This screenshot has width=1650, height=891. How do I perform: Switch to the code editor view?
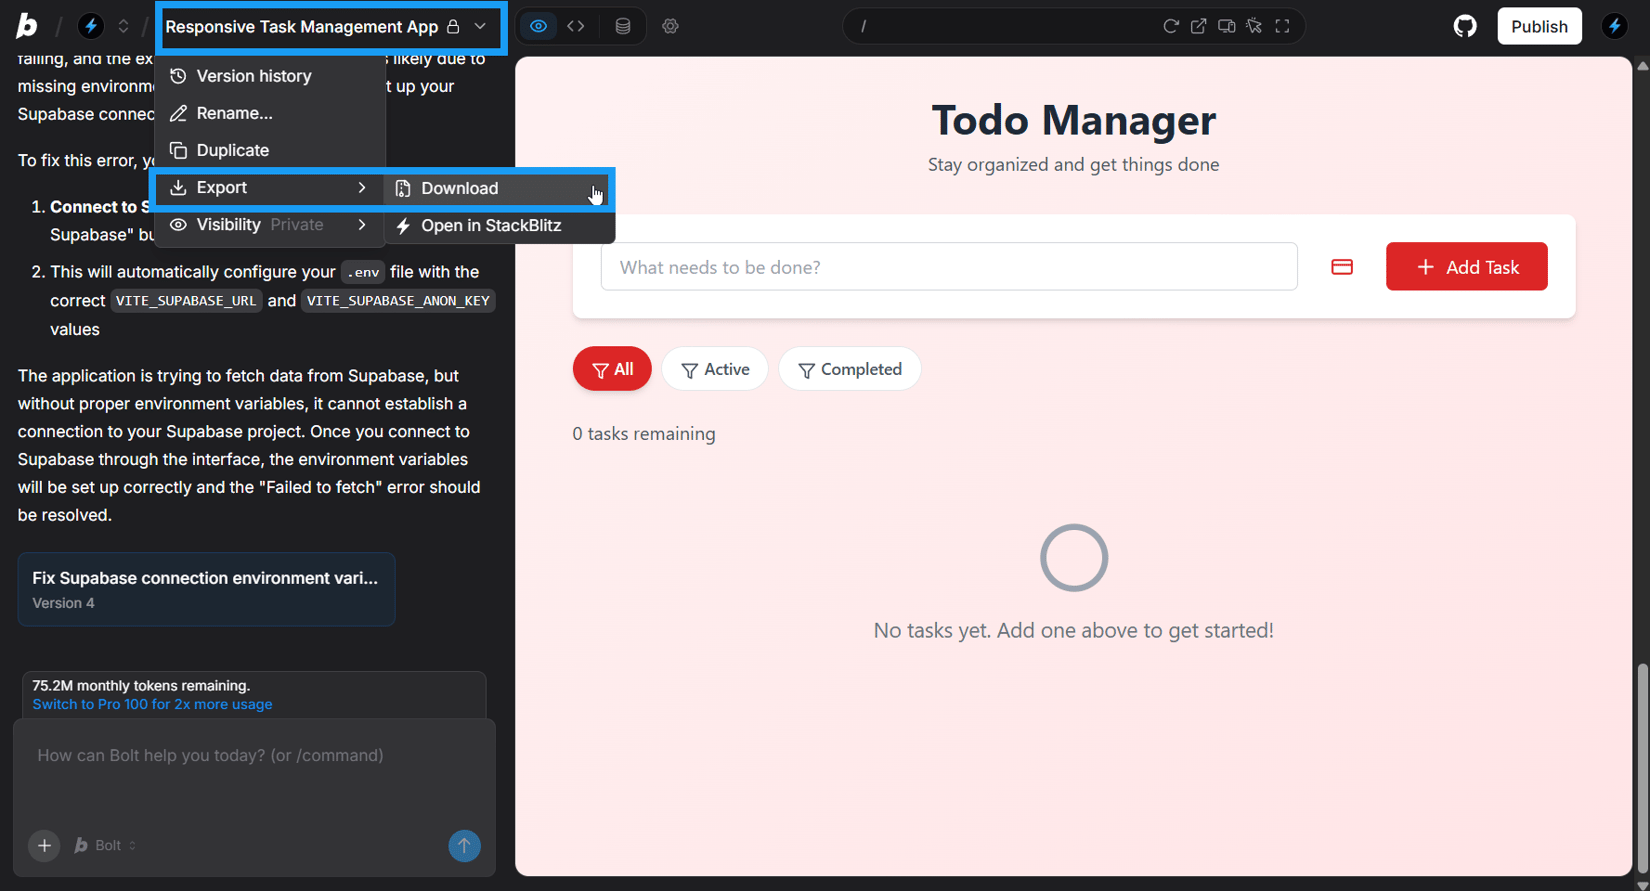[x=576, y=26]
